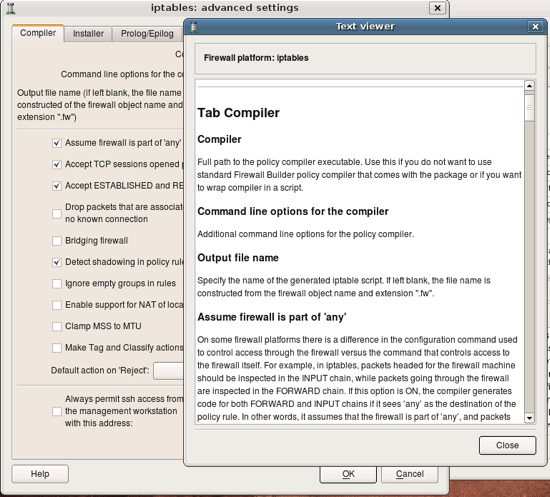The width and height of the screenshot is (550, 497).
Task: Click the 'Output file name' heading in help text
Action: coord(238,258)
